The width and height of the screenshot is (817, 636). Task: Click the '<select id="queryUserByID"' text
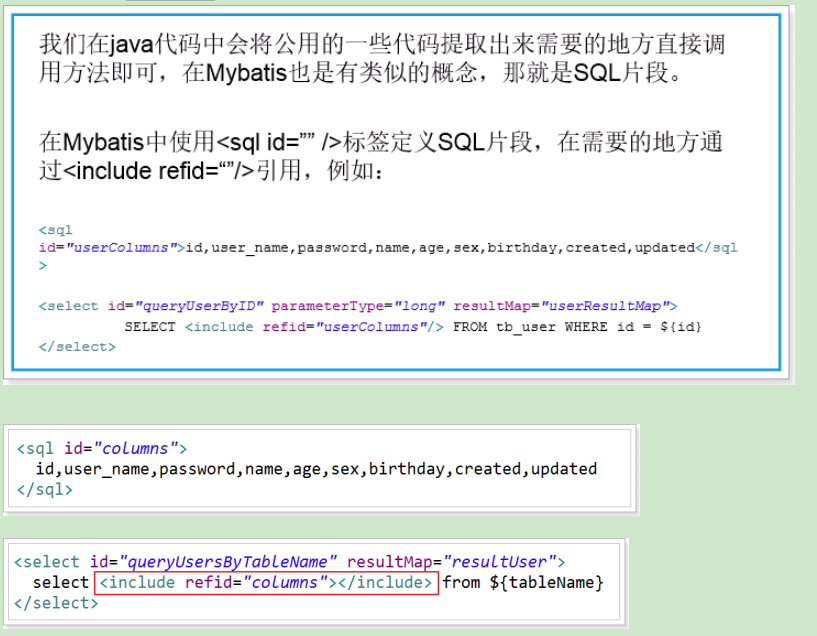[x=151, y=306]
